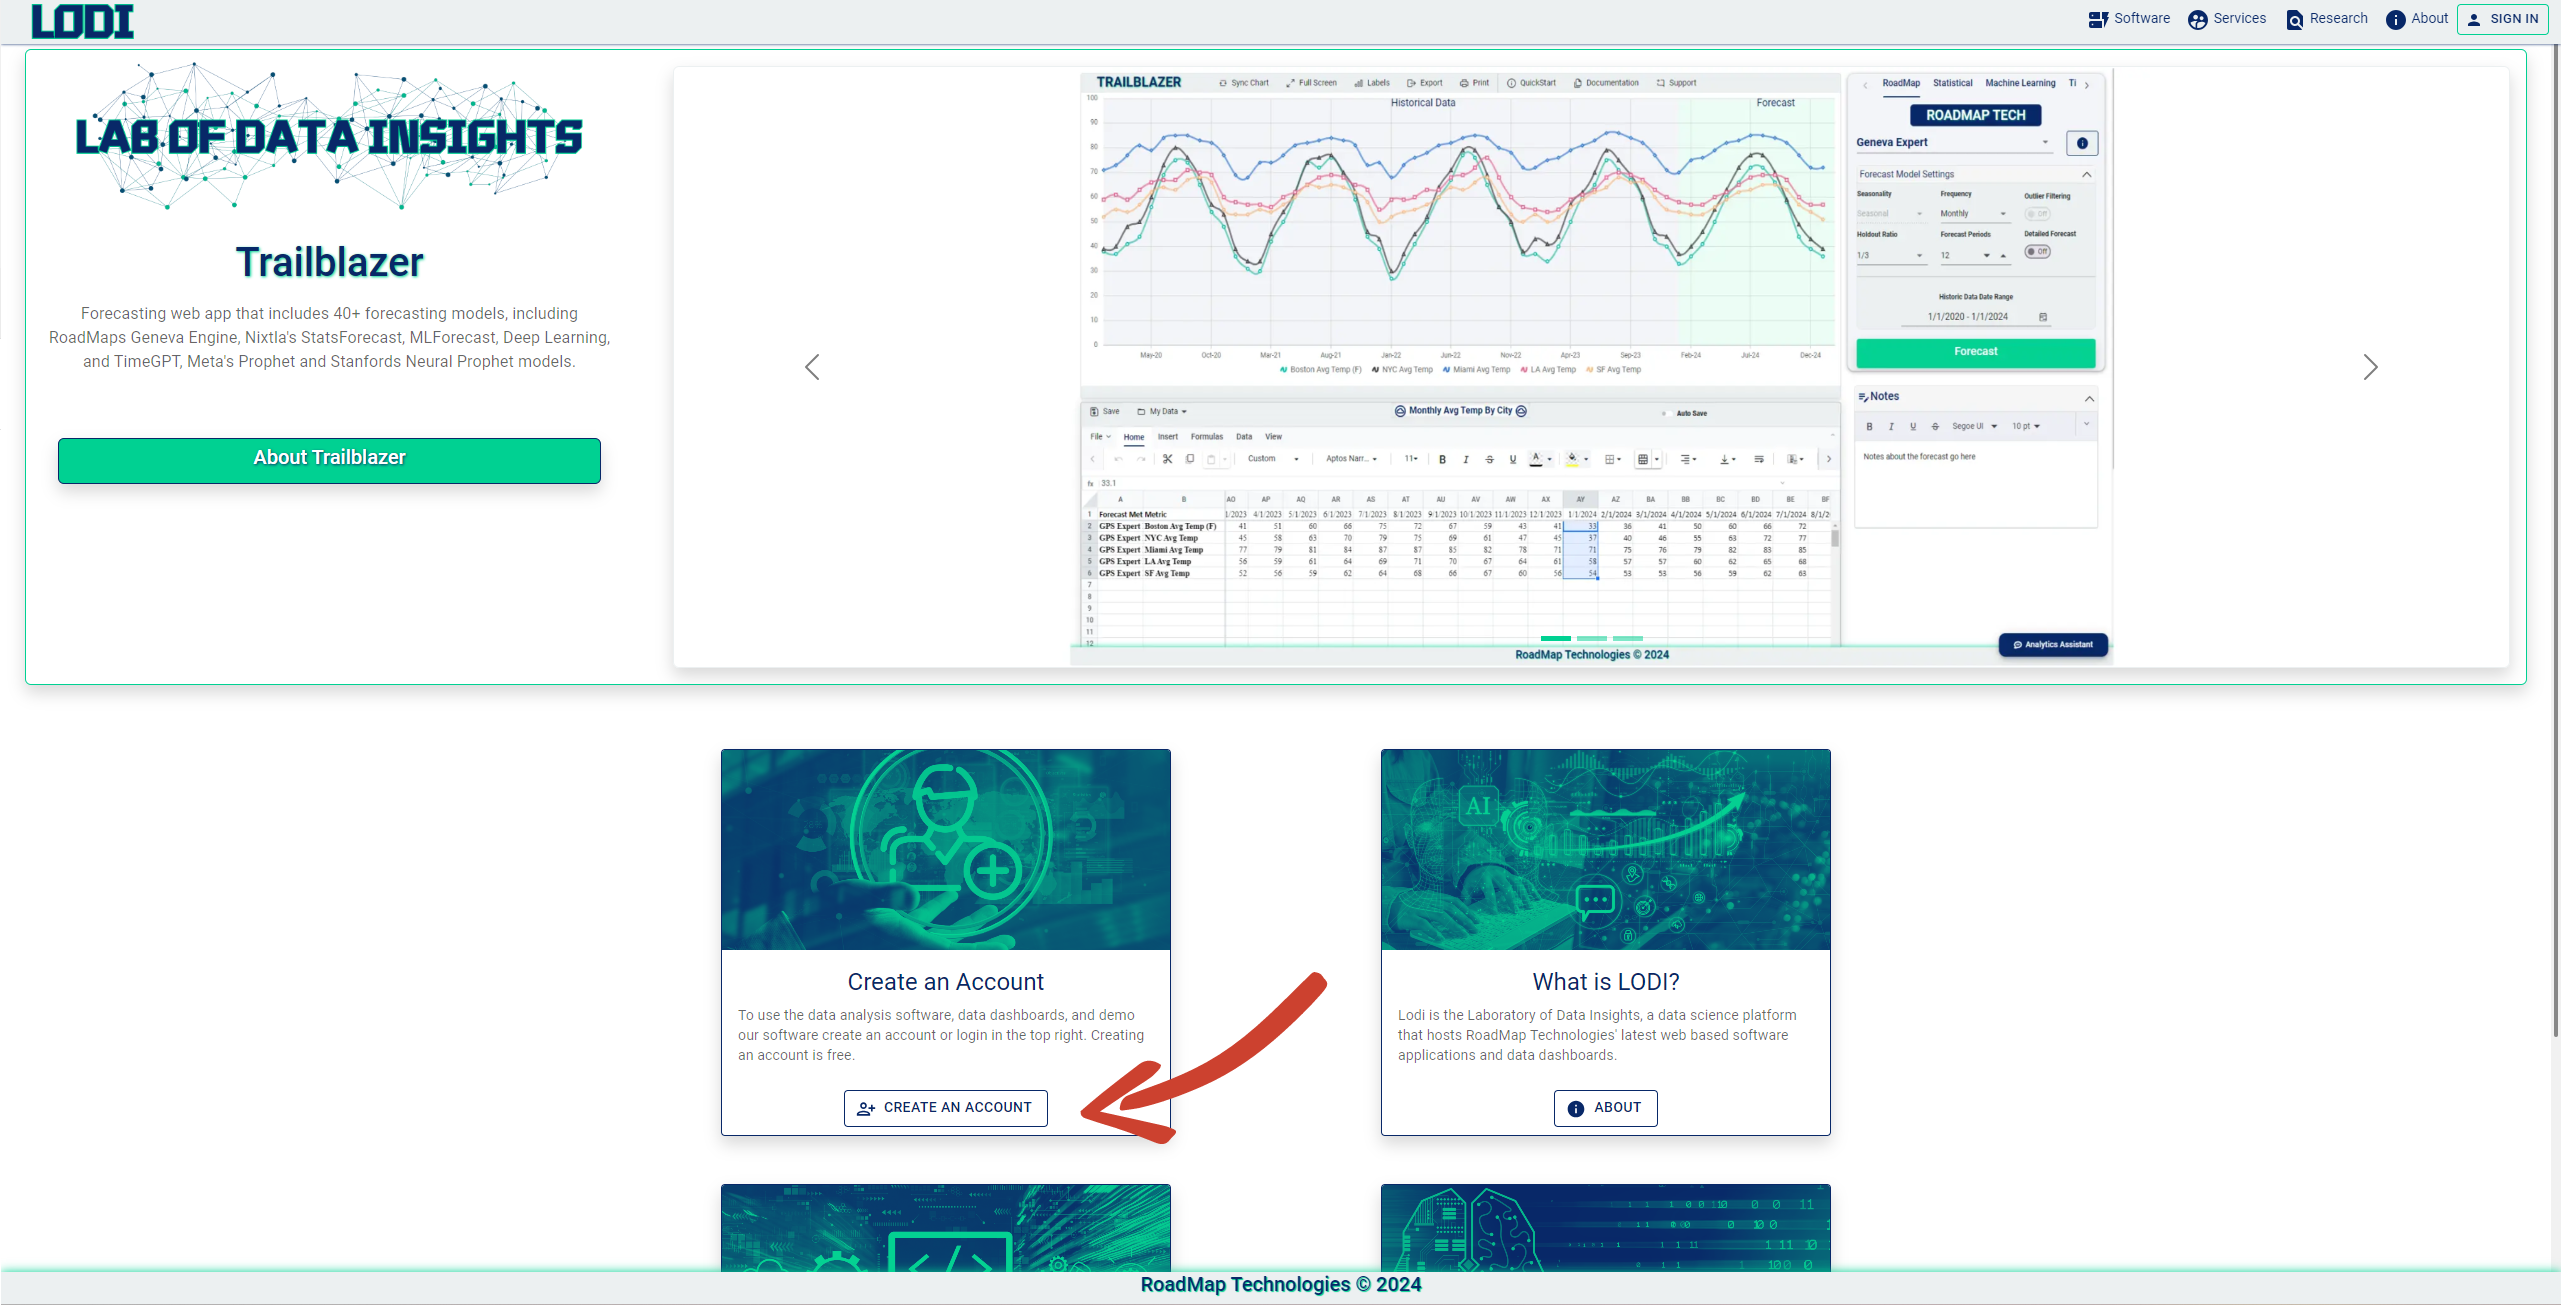The image size is (2561, 1305).
Task: Open the Frequency Monthly dropdown
Action: [x=1974, y=214]
